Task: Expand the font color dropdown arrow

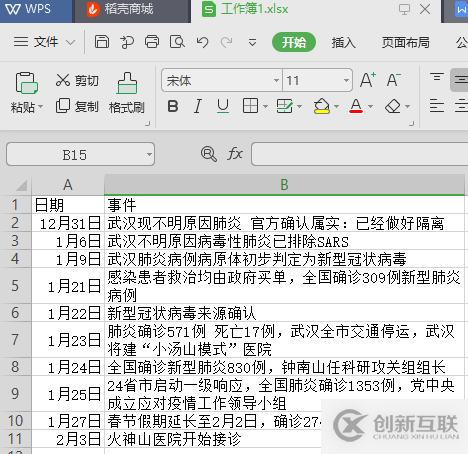Action: coord(370,107)
